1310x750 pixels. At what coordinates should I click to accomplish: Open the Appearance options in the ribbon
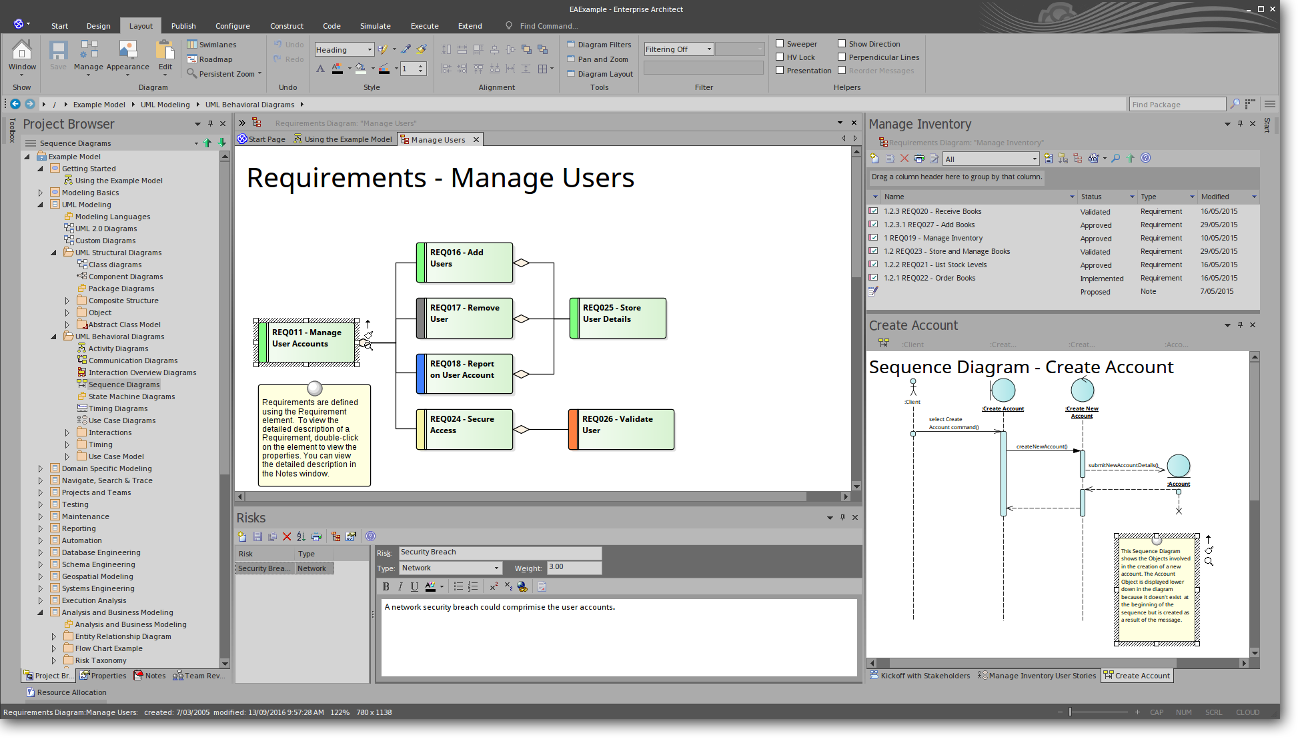pos(127,55)
